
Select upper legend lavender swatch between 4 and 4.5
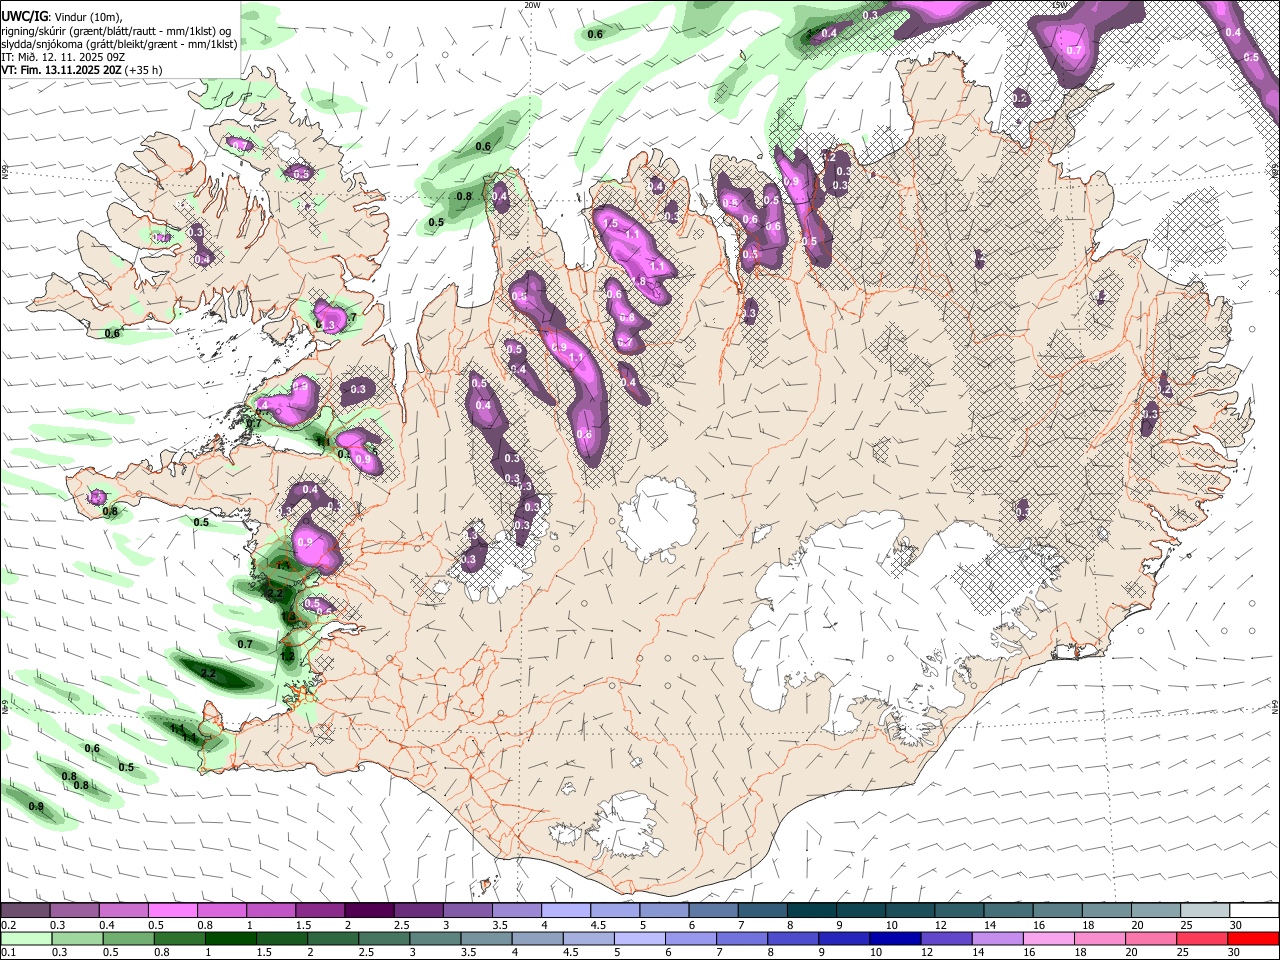(566, 911)
